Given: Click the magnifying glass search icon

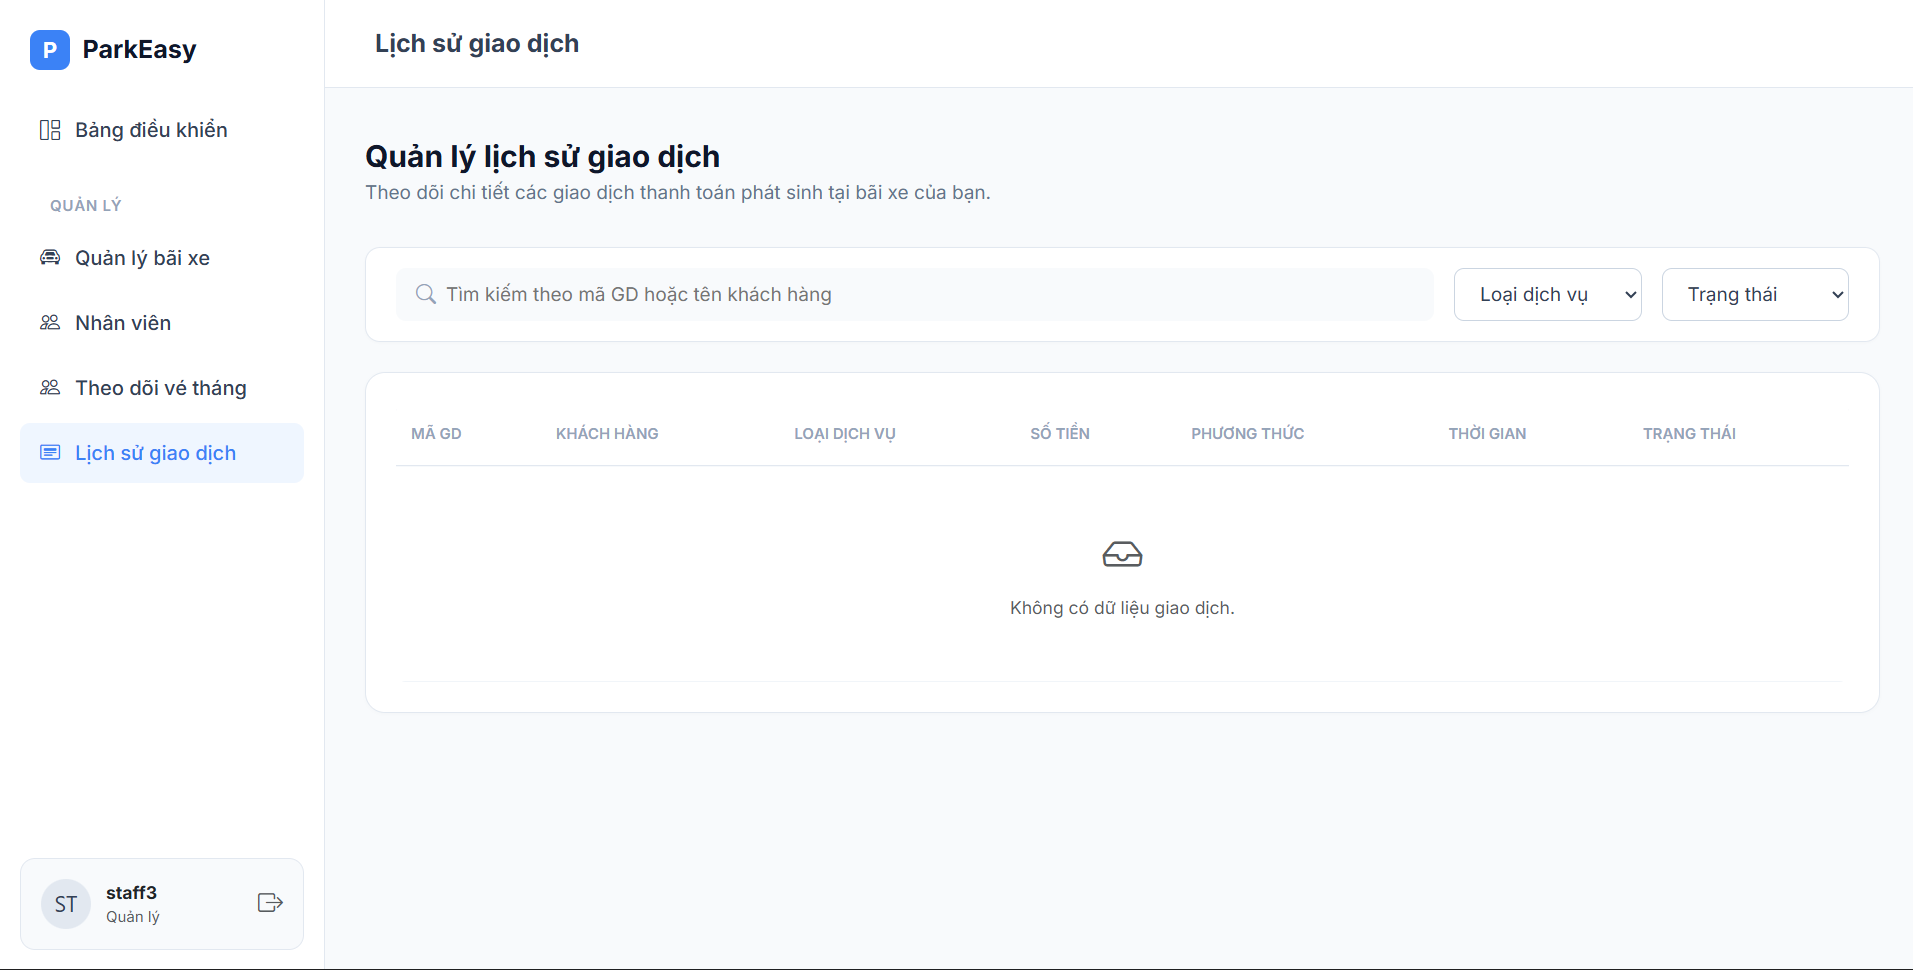Looking at the screenshot, I should 426,294.
